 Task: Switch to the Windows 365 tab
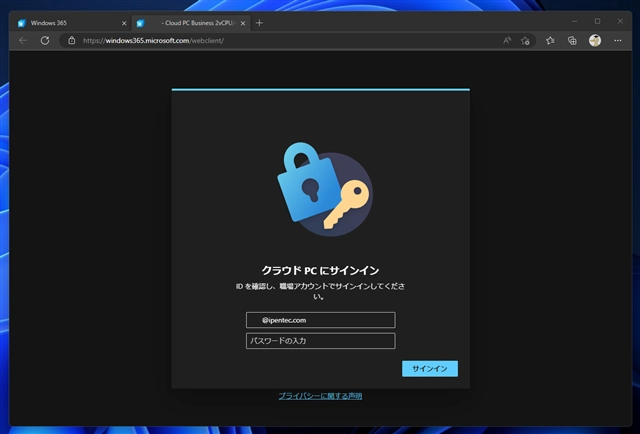tap(71, 23)
